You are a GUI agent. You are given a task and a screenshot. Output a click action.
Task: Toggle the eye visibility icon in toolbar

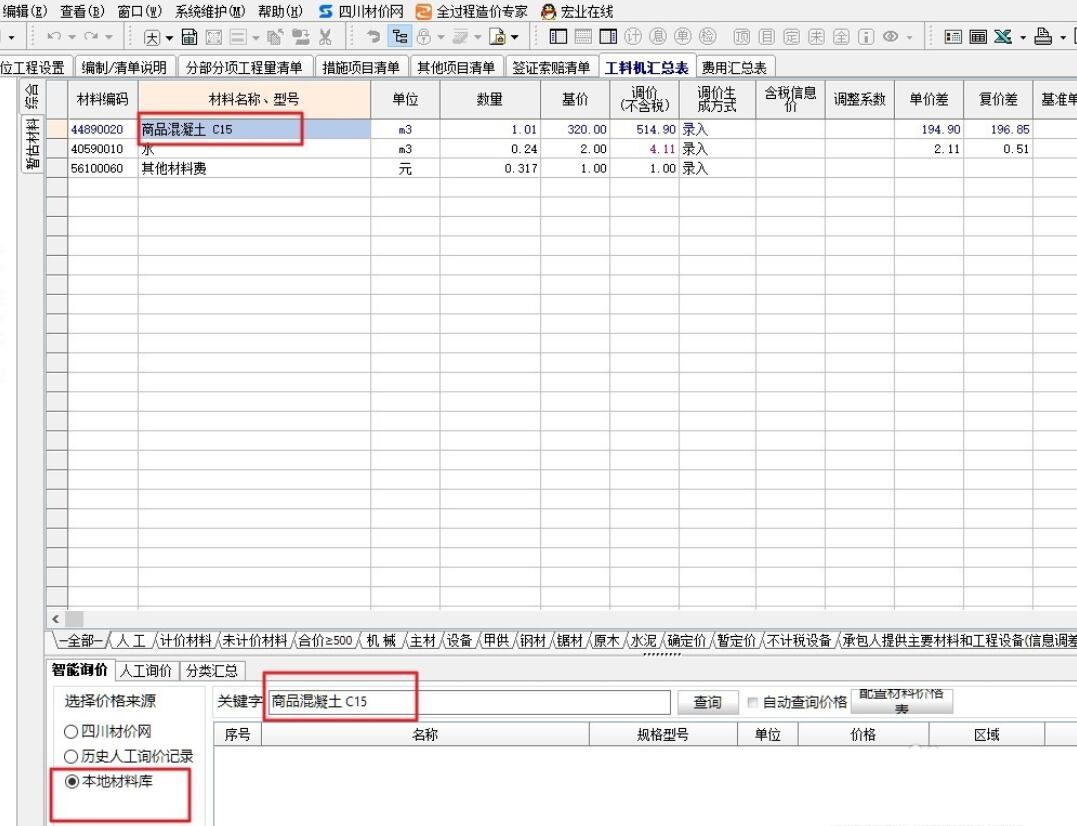coord(891,36)
